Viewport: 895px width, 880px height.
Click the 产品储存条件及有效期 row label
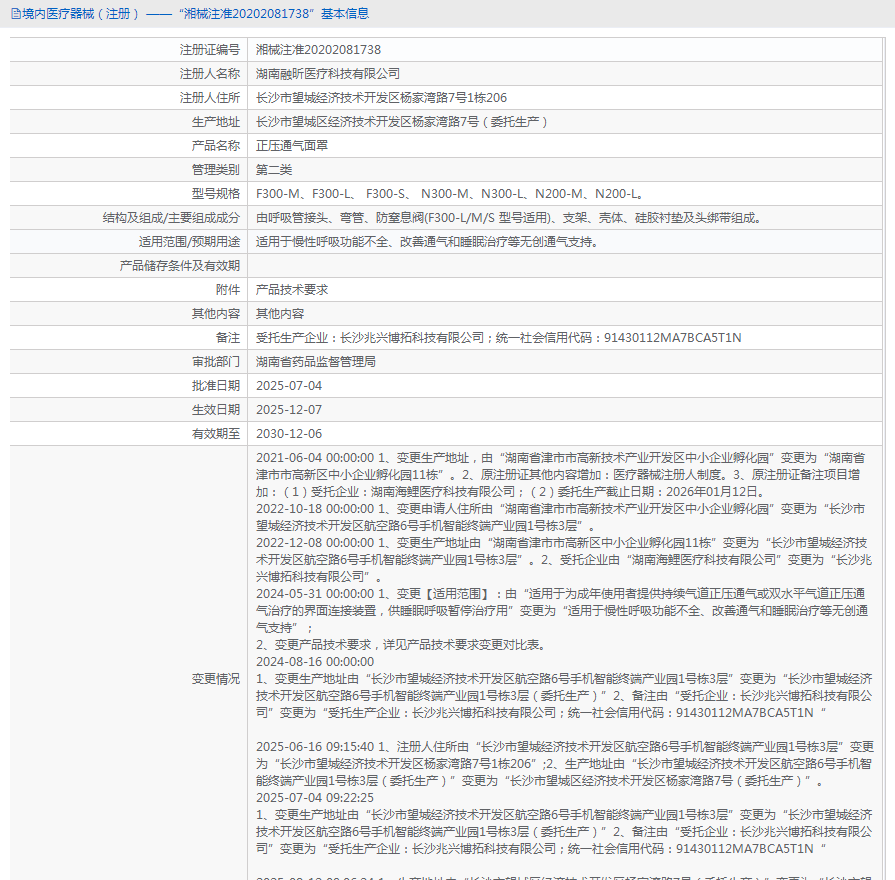[x=179, y=265]
